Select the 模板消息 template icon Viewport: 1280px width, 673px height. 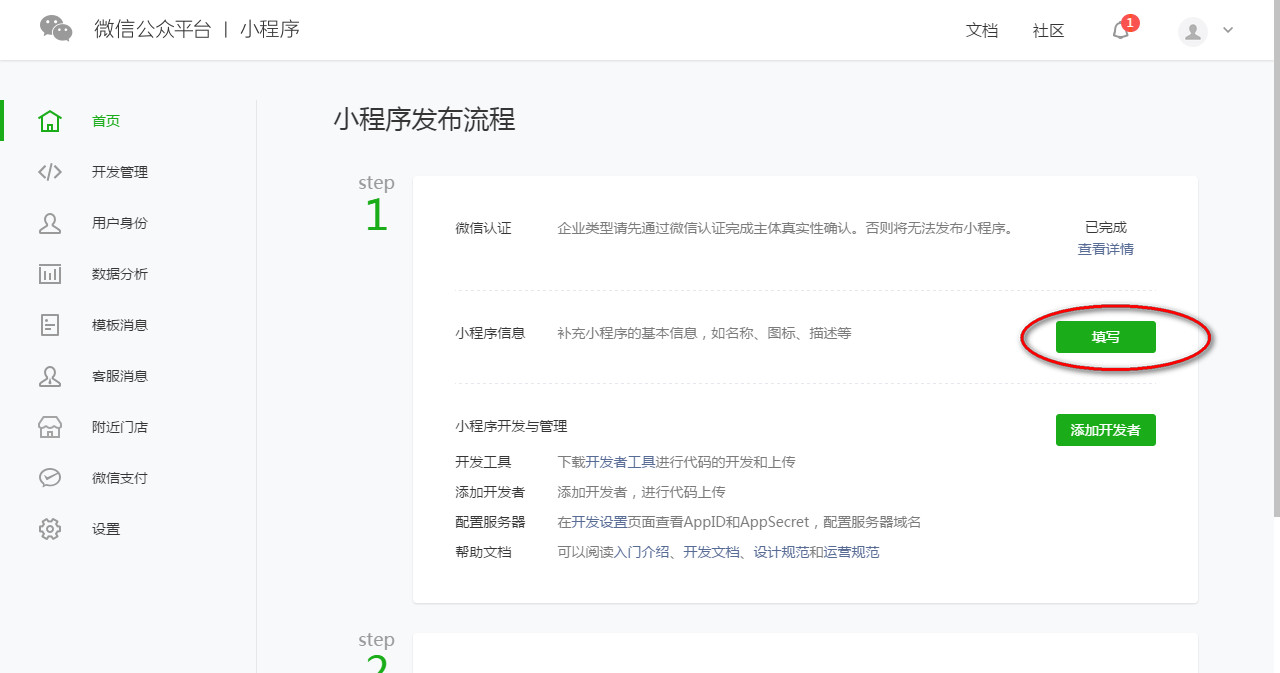click(50, 324)
